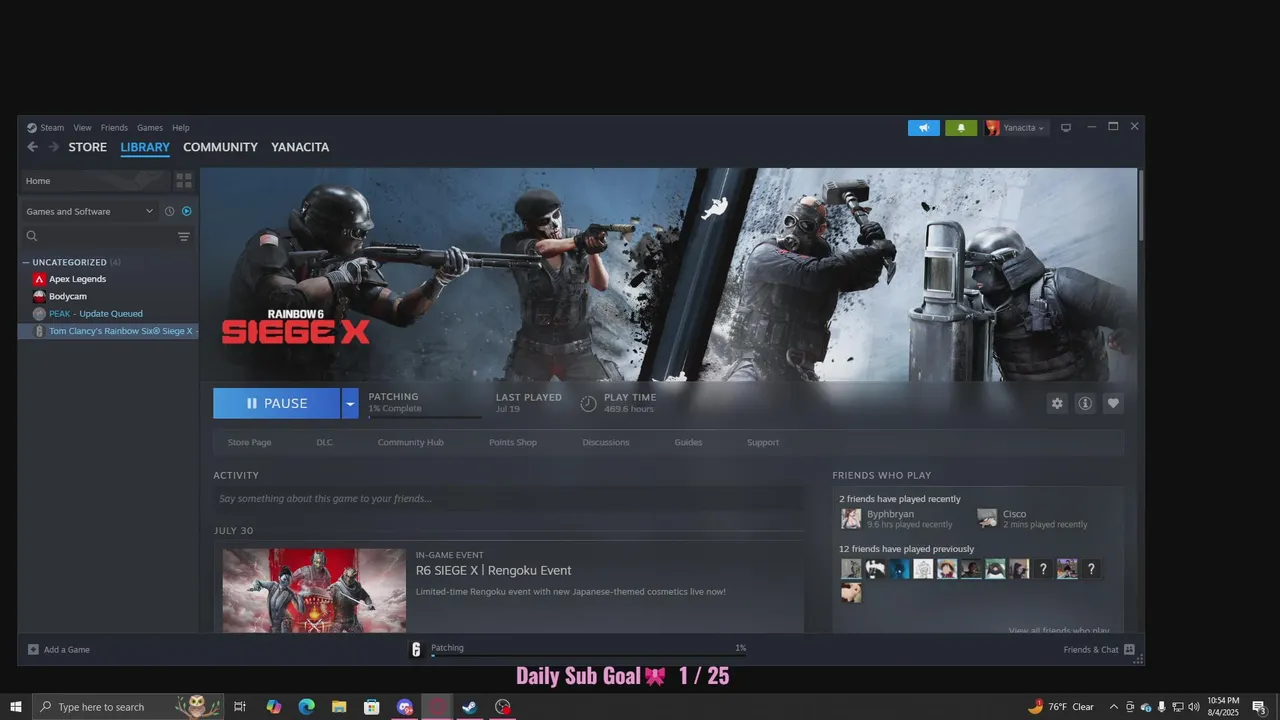Go forward with the right arrow

pyautogui.click(x=54, y=147)
